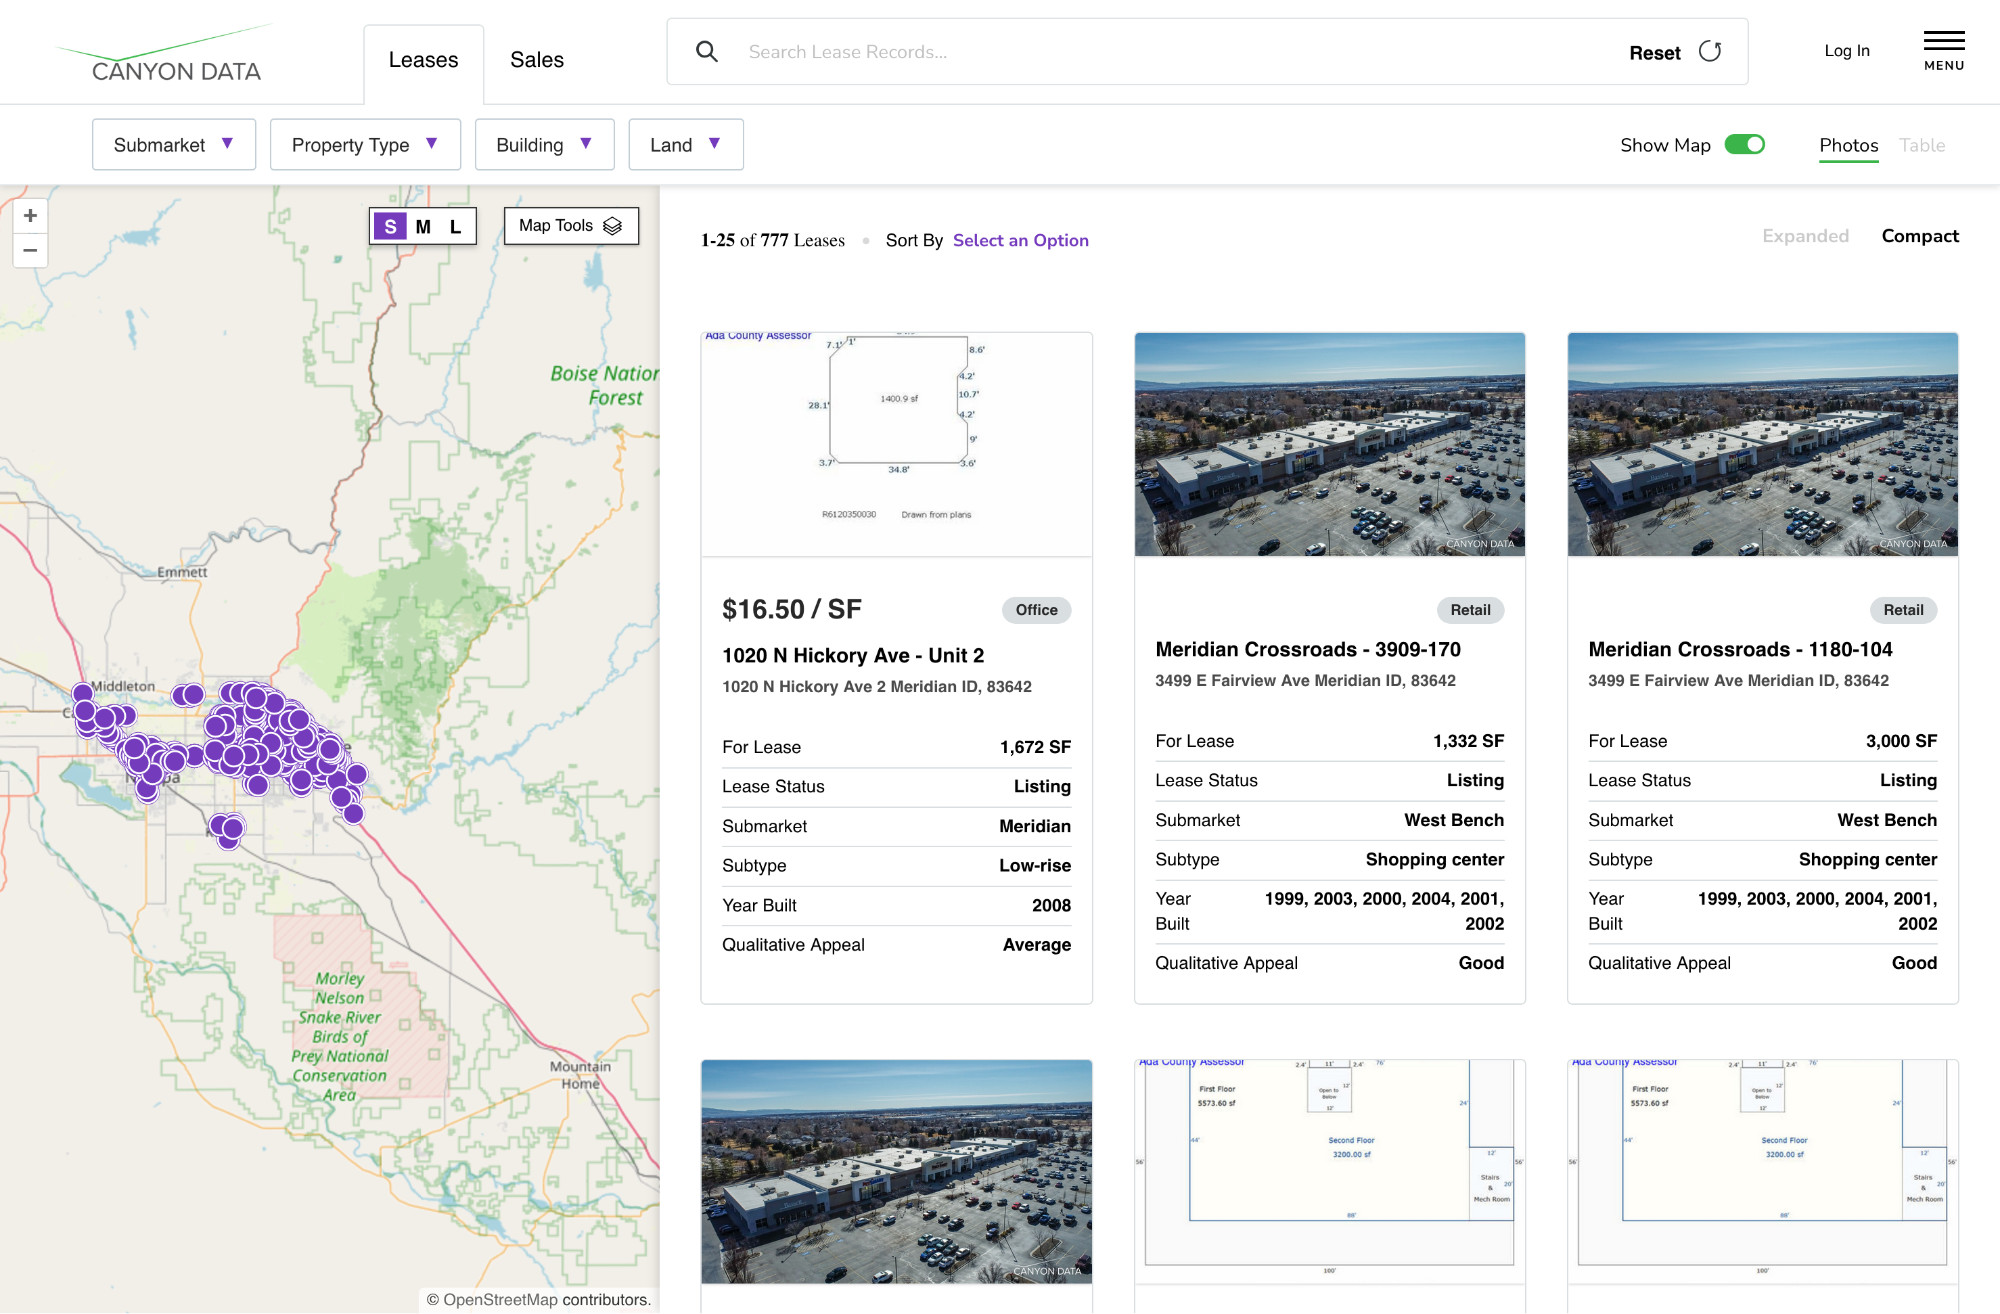This screenshot has width=2000, height=1314.
Task: Click the search magnifier icon
Action: (707, 51)
